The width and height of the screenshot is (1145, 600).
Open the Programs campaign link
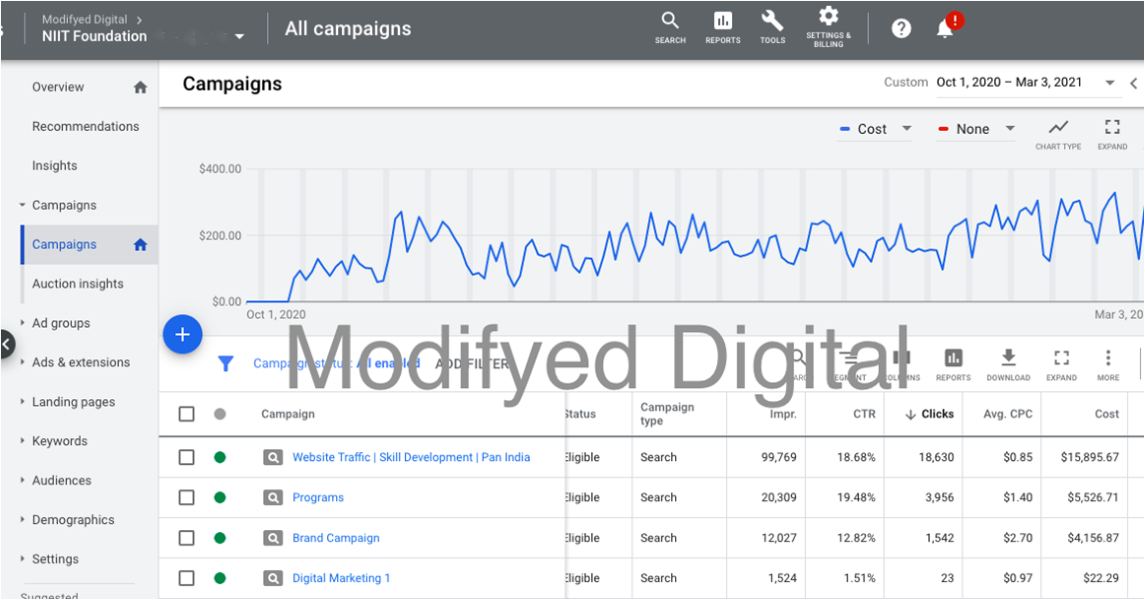318,497
